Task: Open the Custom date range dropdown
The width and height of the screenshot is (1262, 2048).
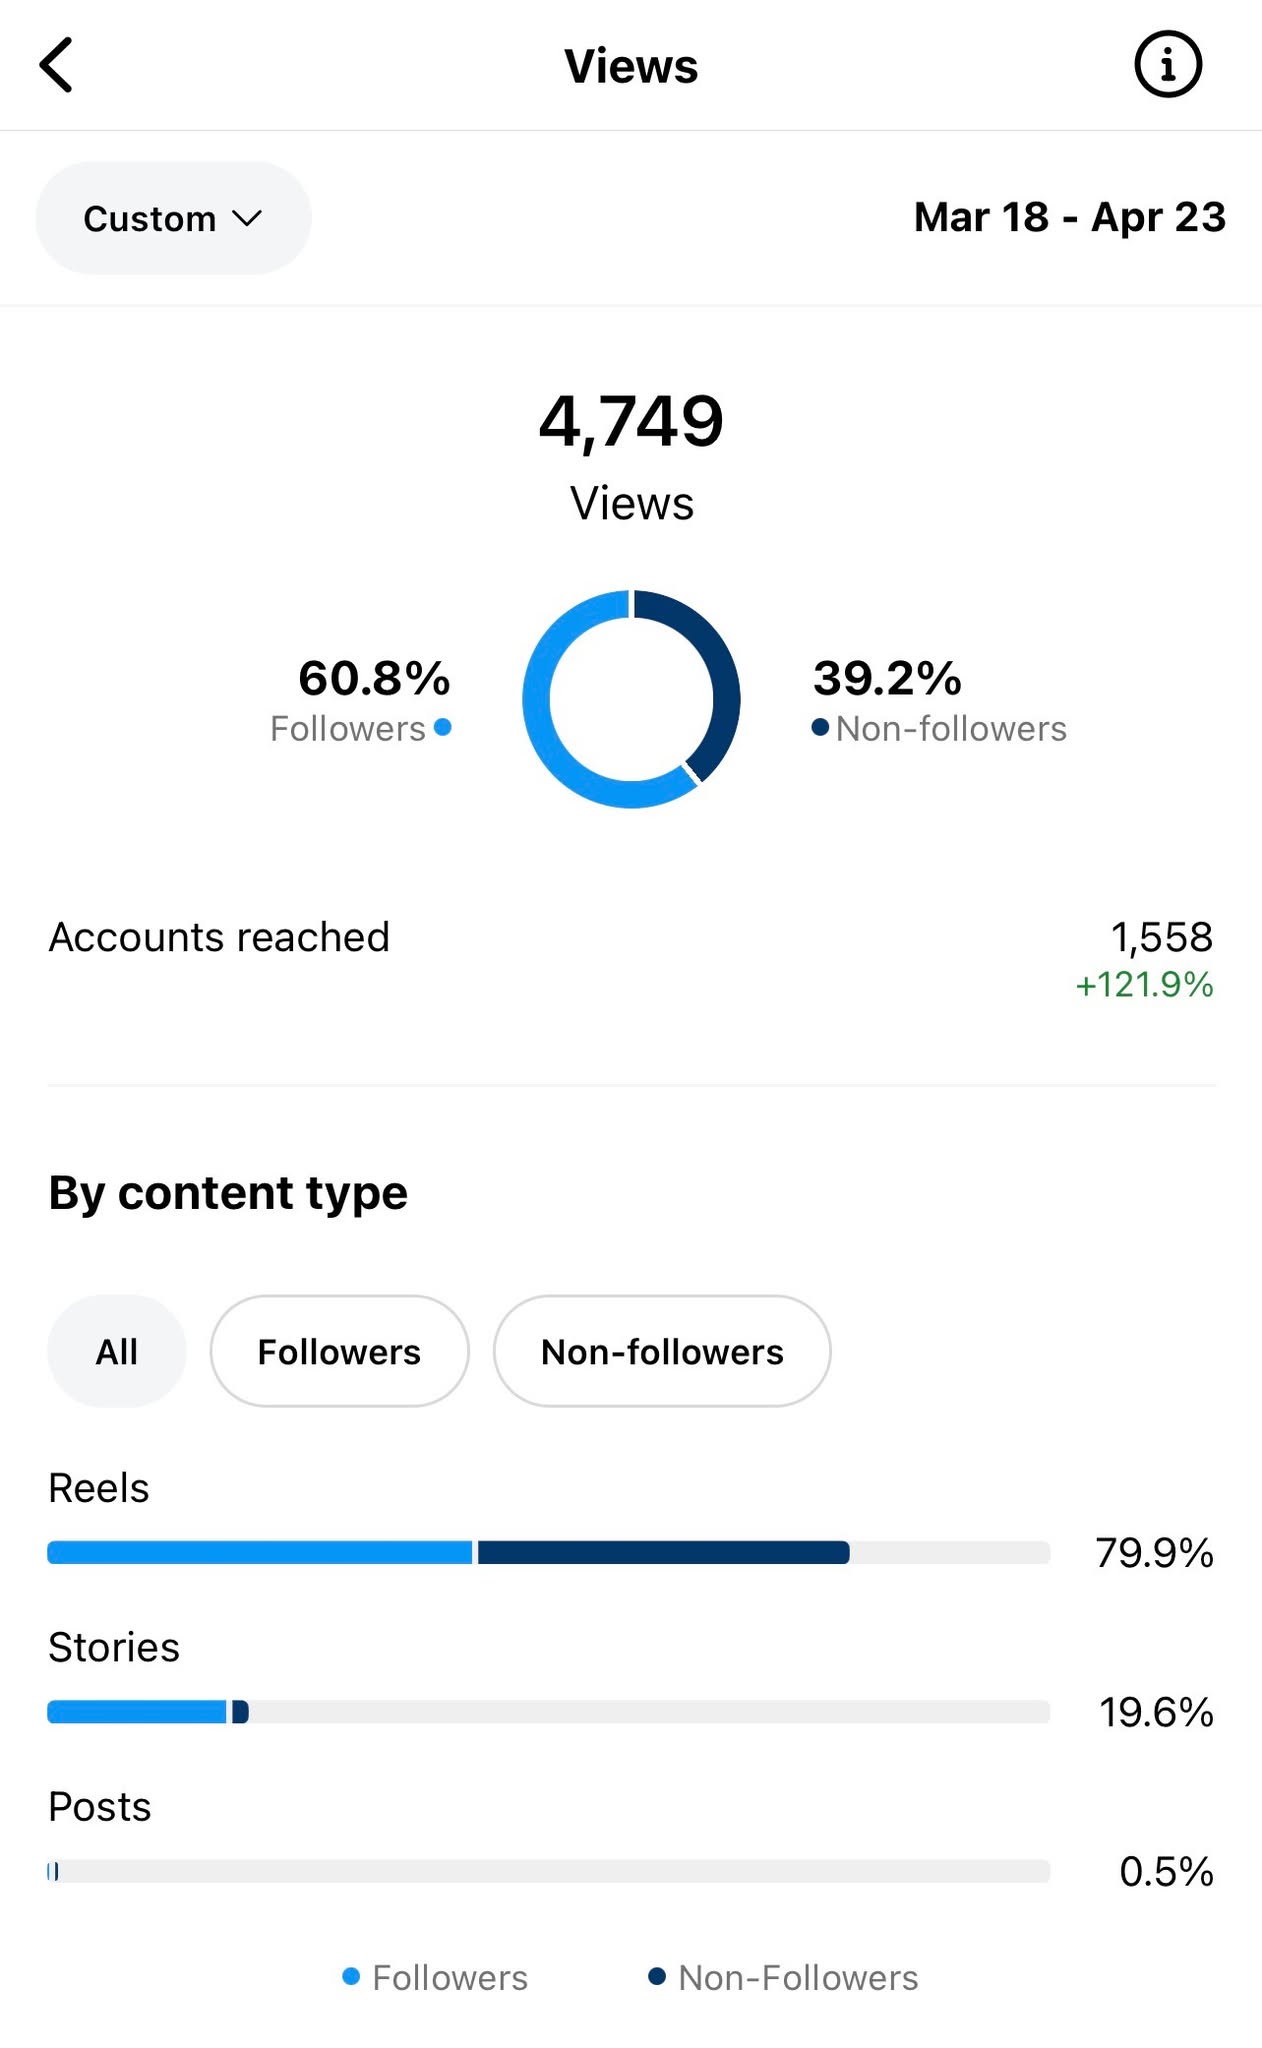Action: [173, 218]
